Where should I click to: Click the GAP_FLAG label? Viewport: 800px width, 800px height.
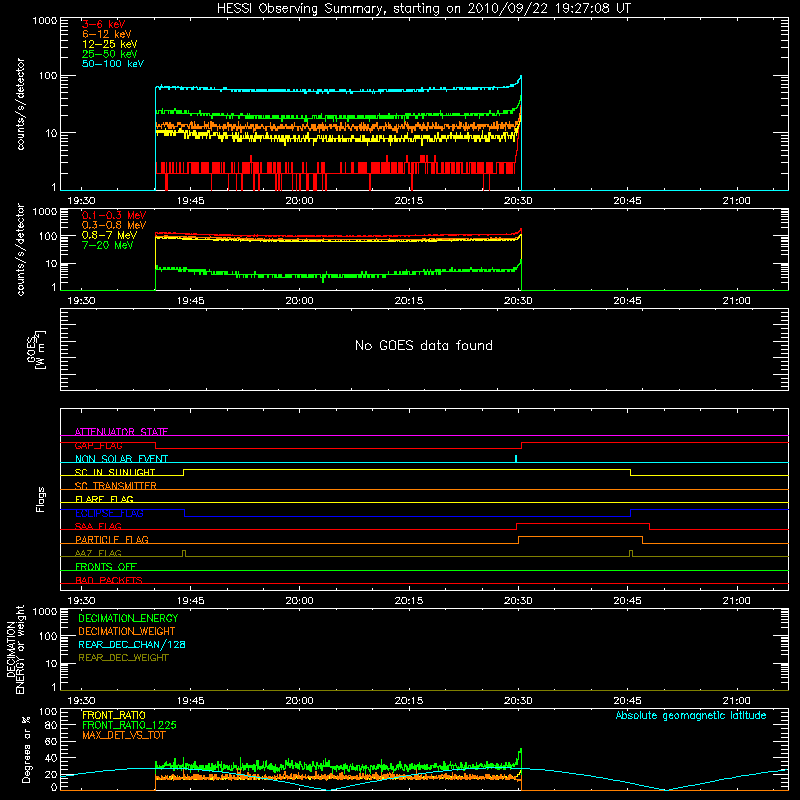coord(98,445)
